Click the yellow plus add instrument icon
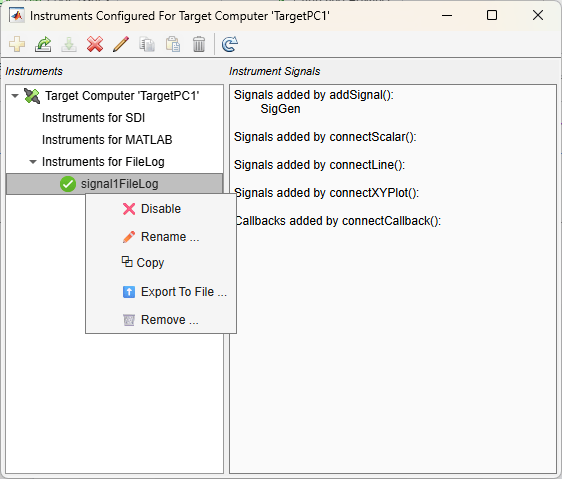This screenshot has height=479, width=562. (x=17, y=44)
